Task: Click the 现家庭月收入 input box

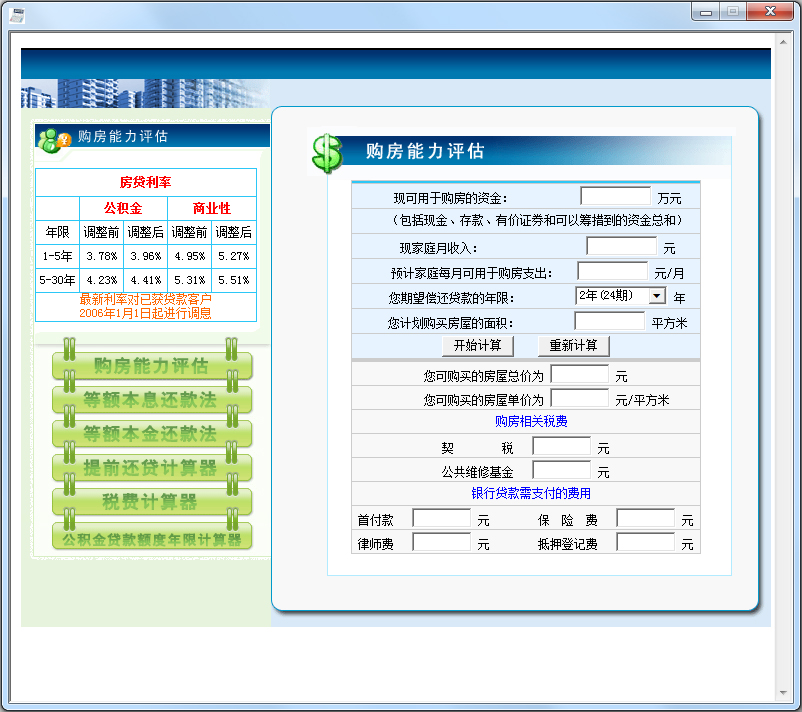Action: coord(621,246)
